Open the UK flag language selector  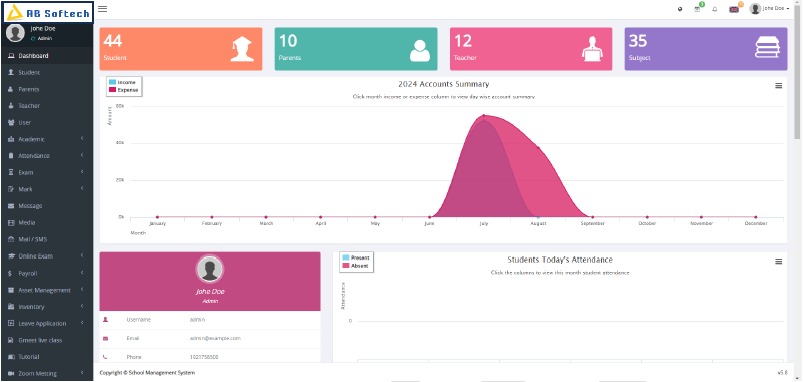point(735,9)
